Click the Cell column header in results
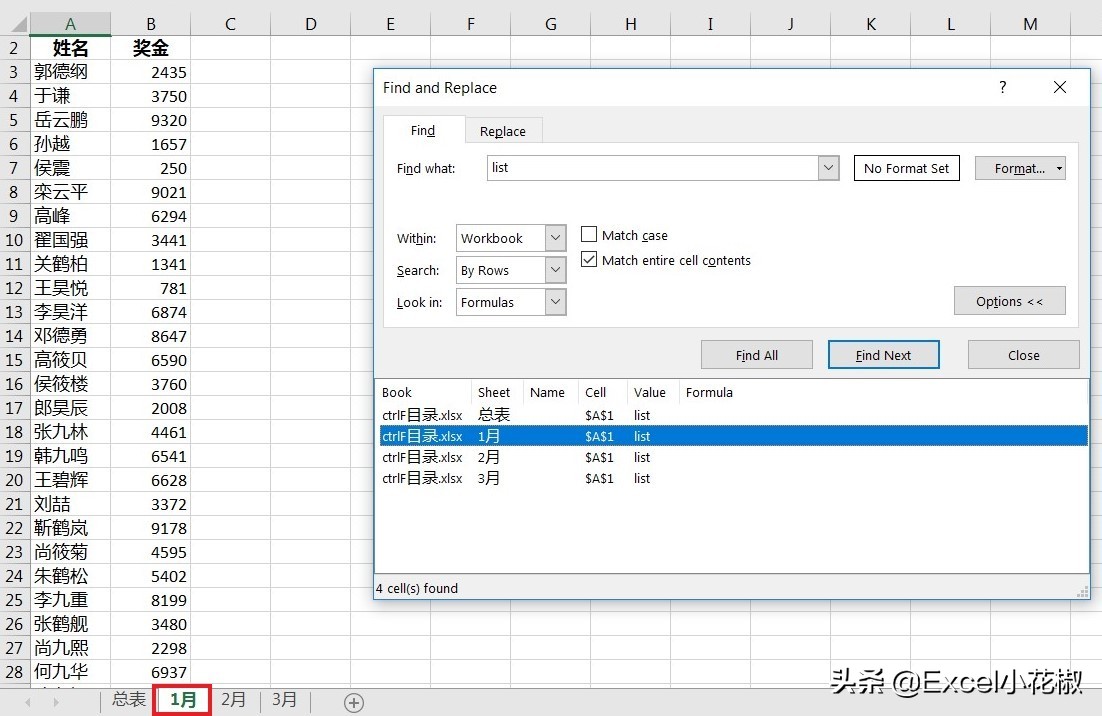This screenshot has height=716, width=1102. coord(602,392)
